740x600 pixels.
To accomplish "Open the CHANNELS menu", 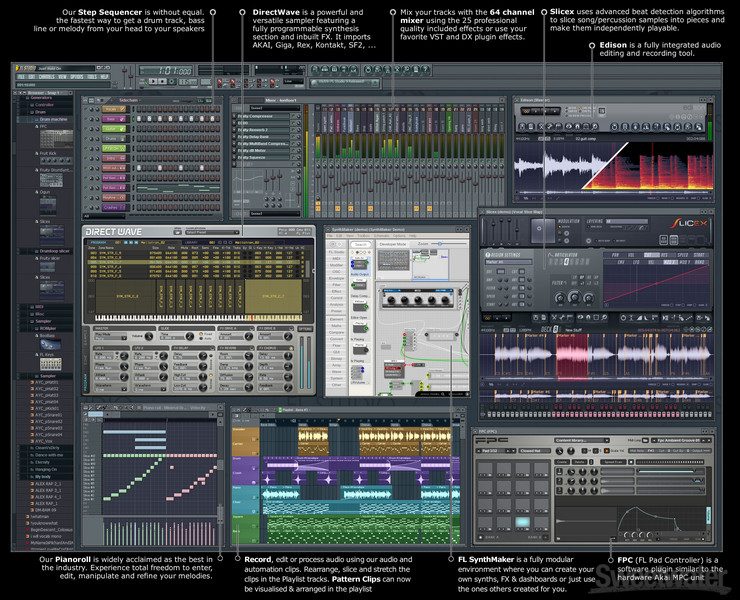I will tap(46, 76).
